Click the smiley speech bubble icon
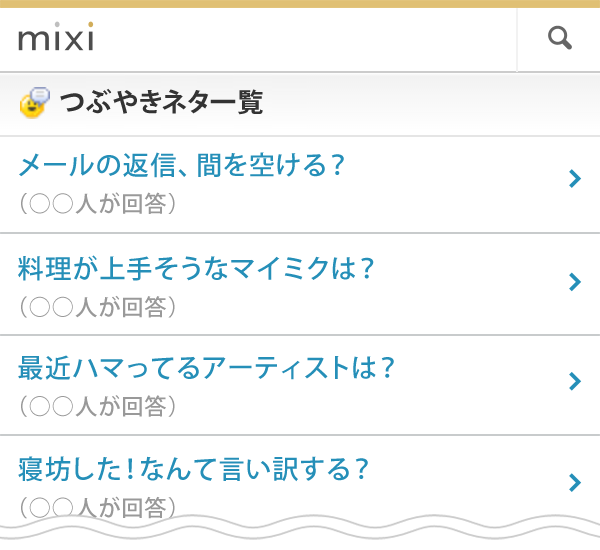Image resolution: width=600 pixels, height=550 pixels. [35, 102]
